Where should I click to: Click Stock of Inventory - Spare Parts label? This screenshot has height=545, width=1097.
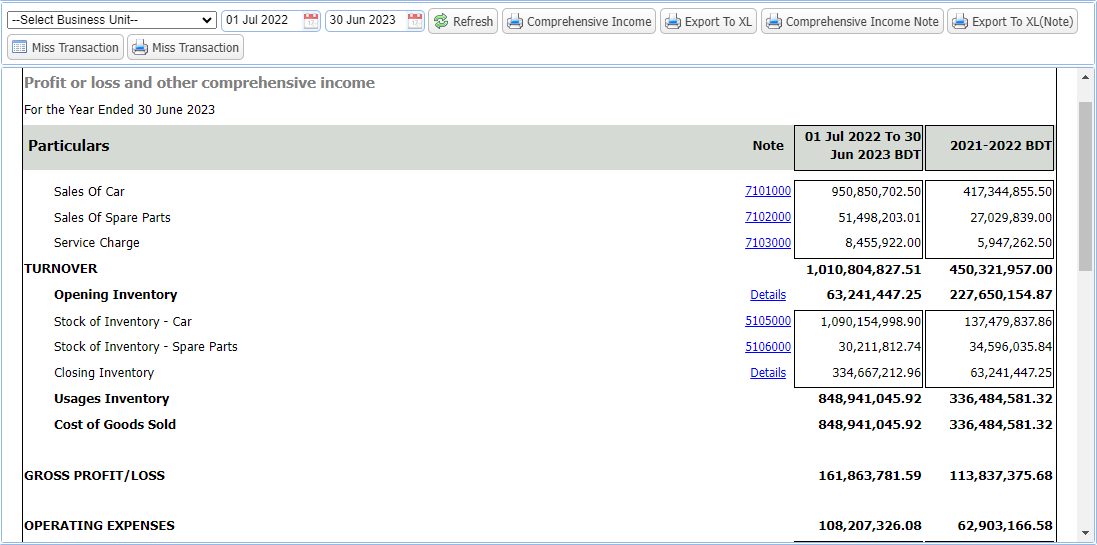[x=146, y=347]
